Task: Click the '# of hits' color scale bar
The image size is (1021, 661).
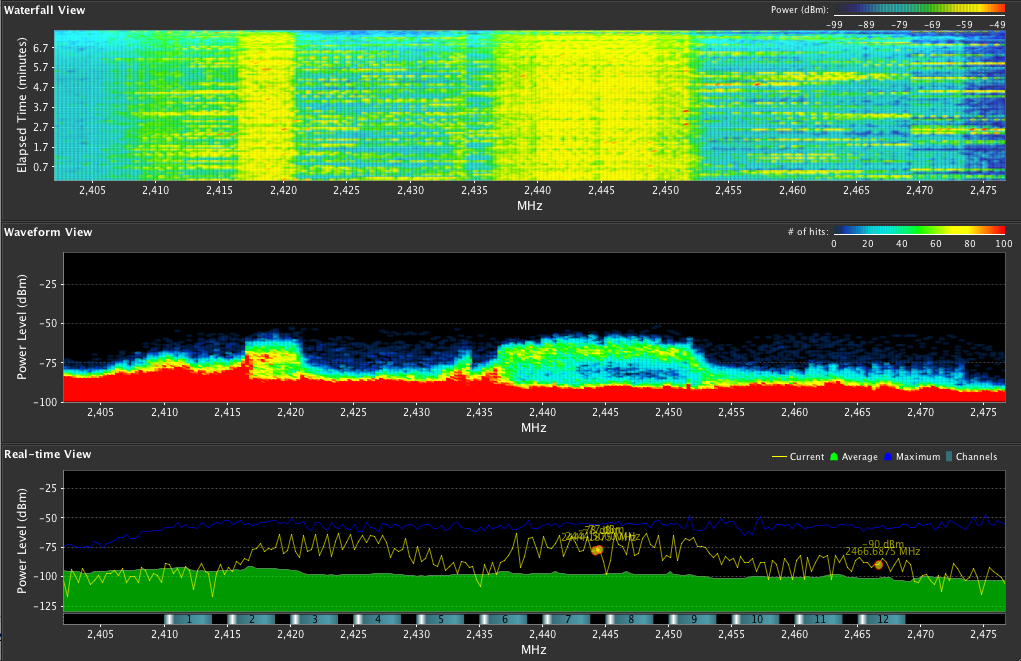Action: point(919,230)
